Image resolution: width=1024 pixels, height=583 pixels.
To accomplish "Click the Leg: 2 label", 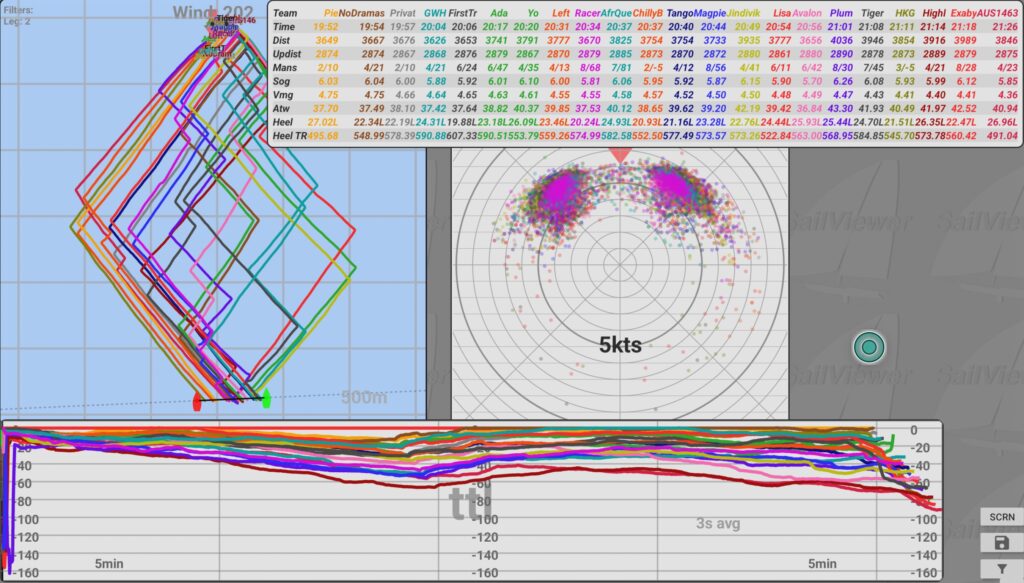I will 17,22.
